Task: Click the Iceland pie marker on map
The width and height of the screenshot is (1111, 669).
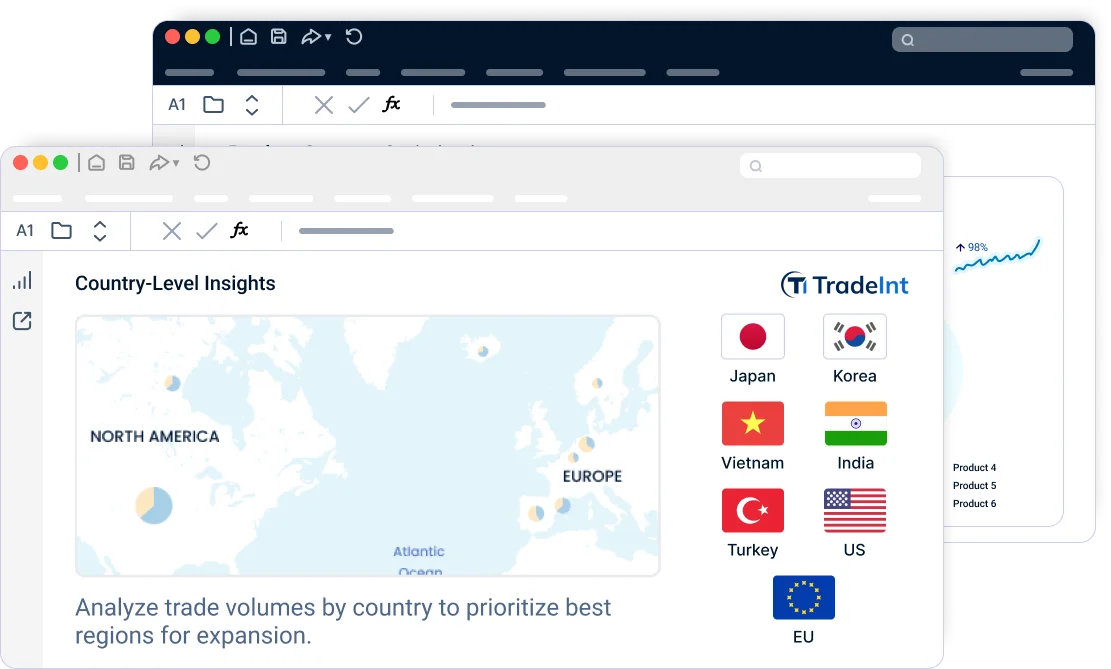Action: point(483,351)
